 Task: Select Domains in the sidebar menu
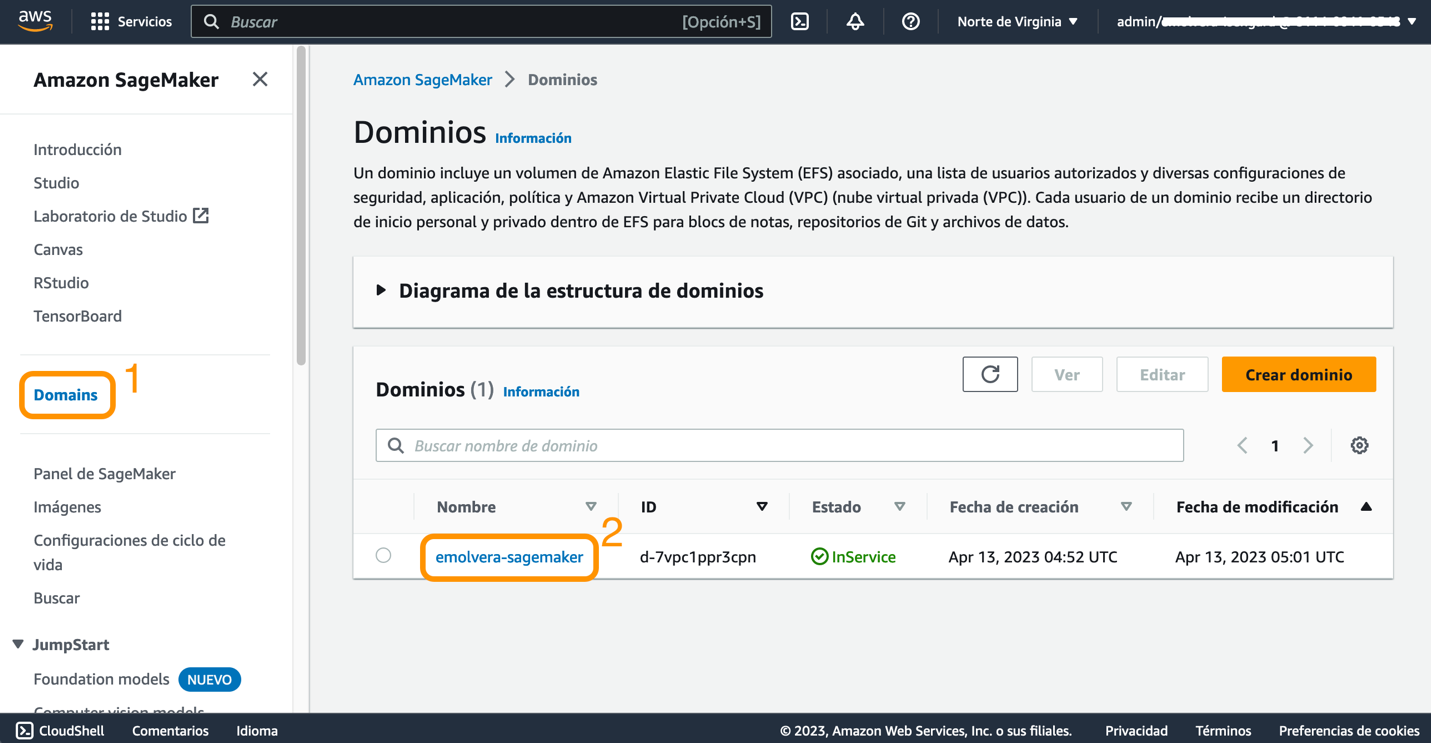tap(66, 395)
